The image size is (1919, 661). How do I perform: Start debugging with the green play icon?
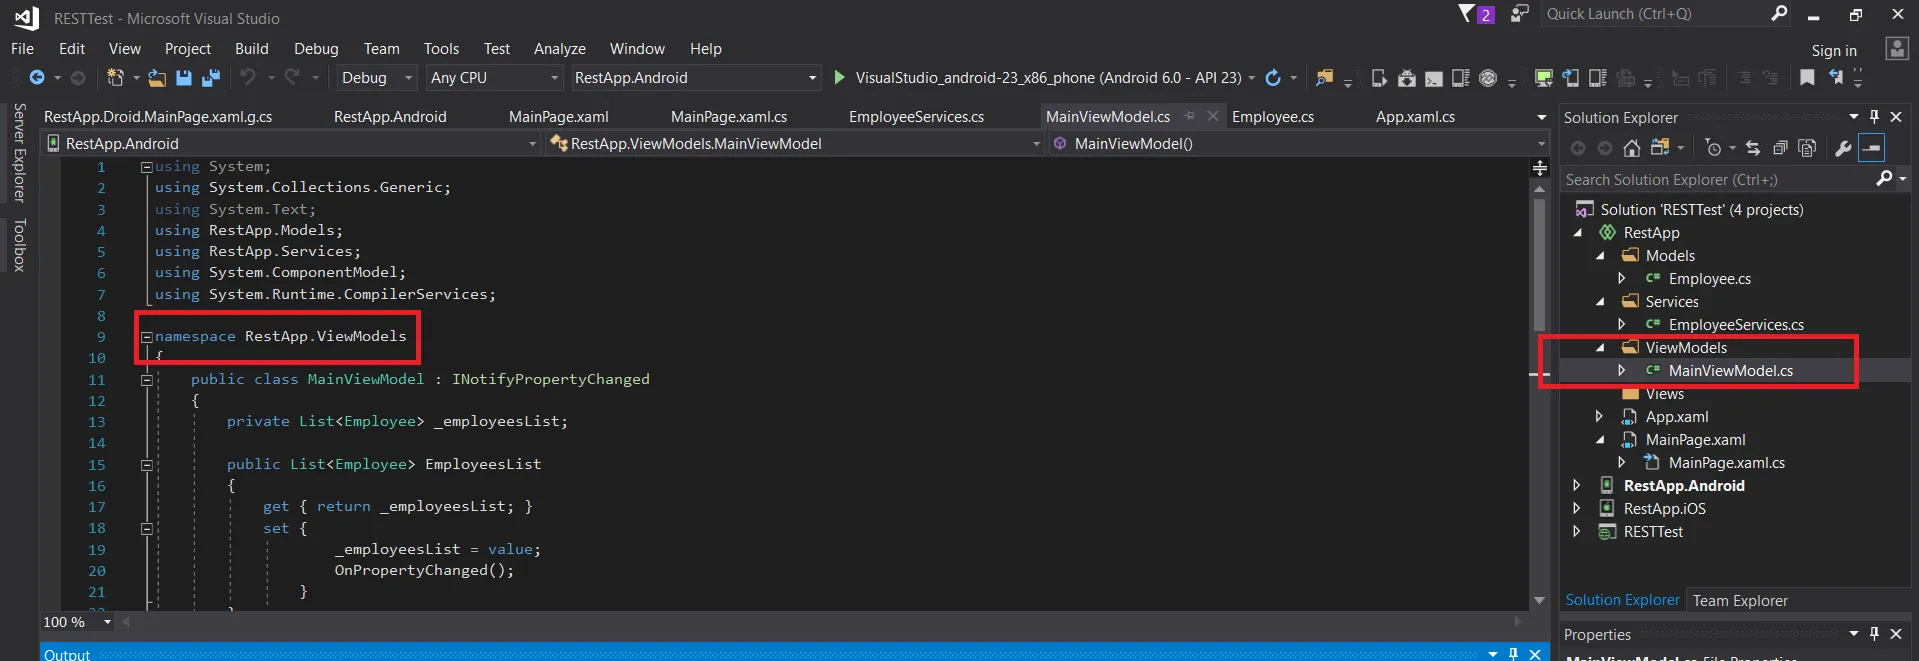pyautogui.click(x=840, y=77)
